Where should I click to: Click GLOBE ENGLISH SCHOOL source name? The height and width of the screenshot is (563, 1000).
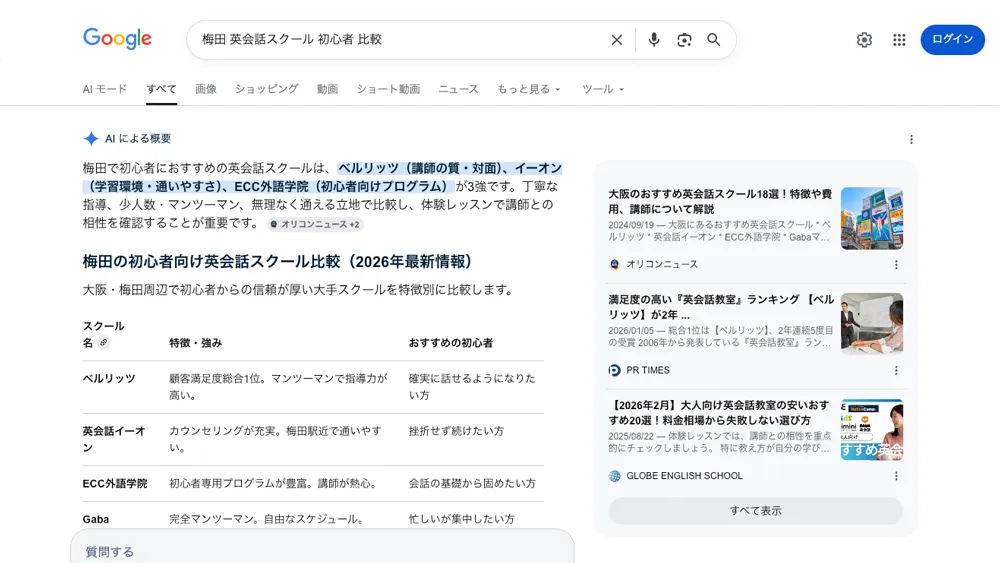pos(684,476)
